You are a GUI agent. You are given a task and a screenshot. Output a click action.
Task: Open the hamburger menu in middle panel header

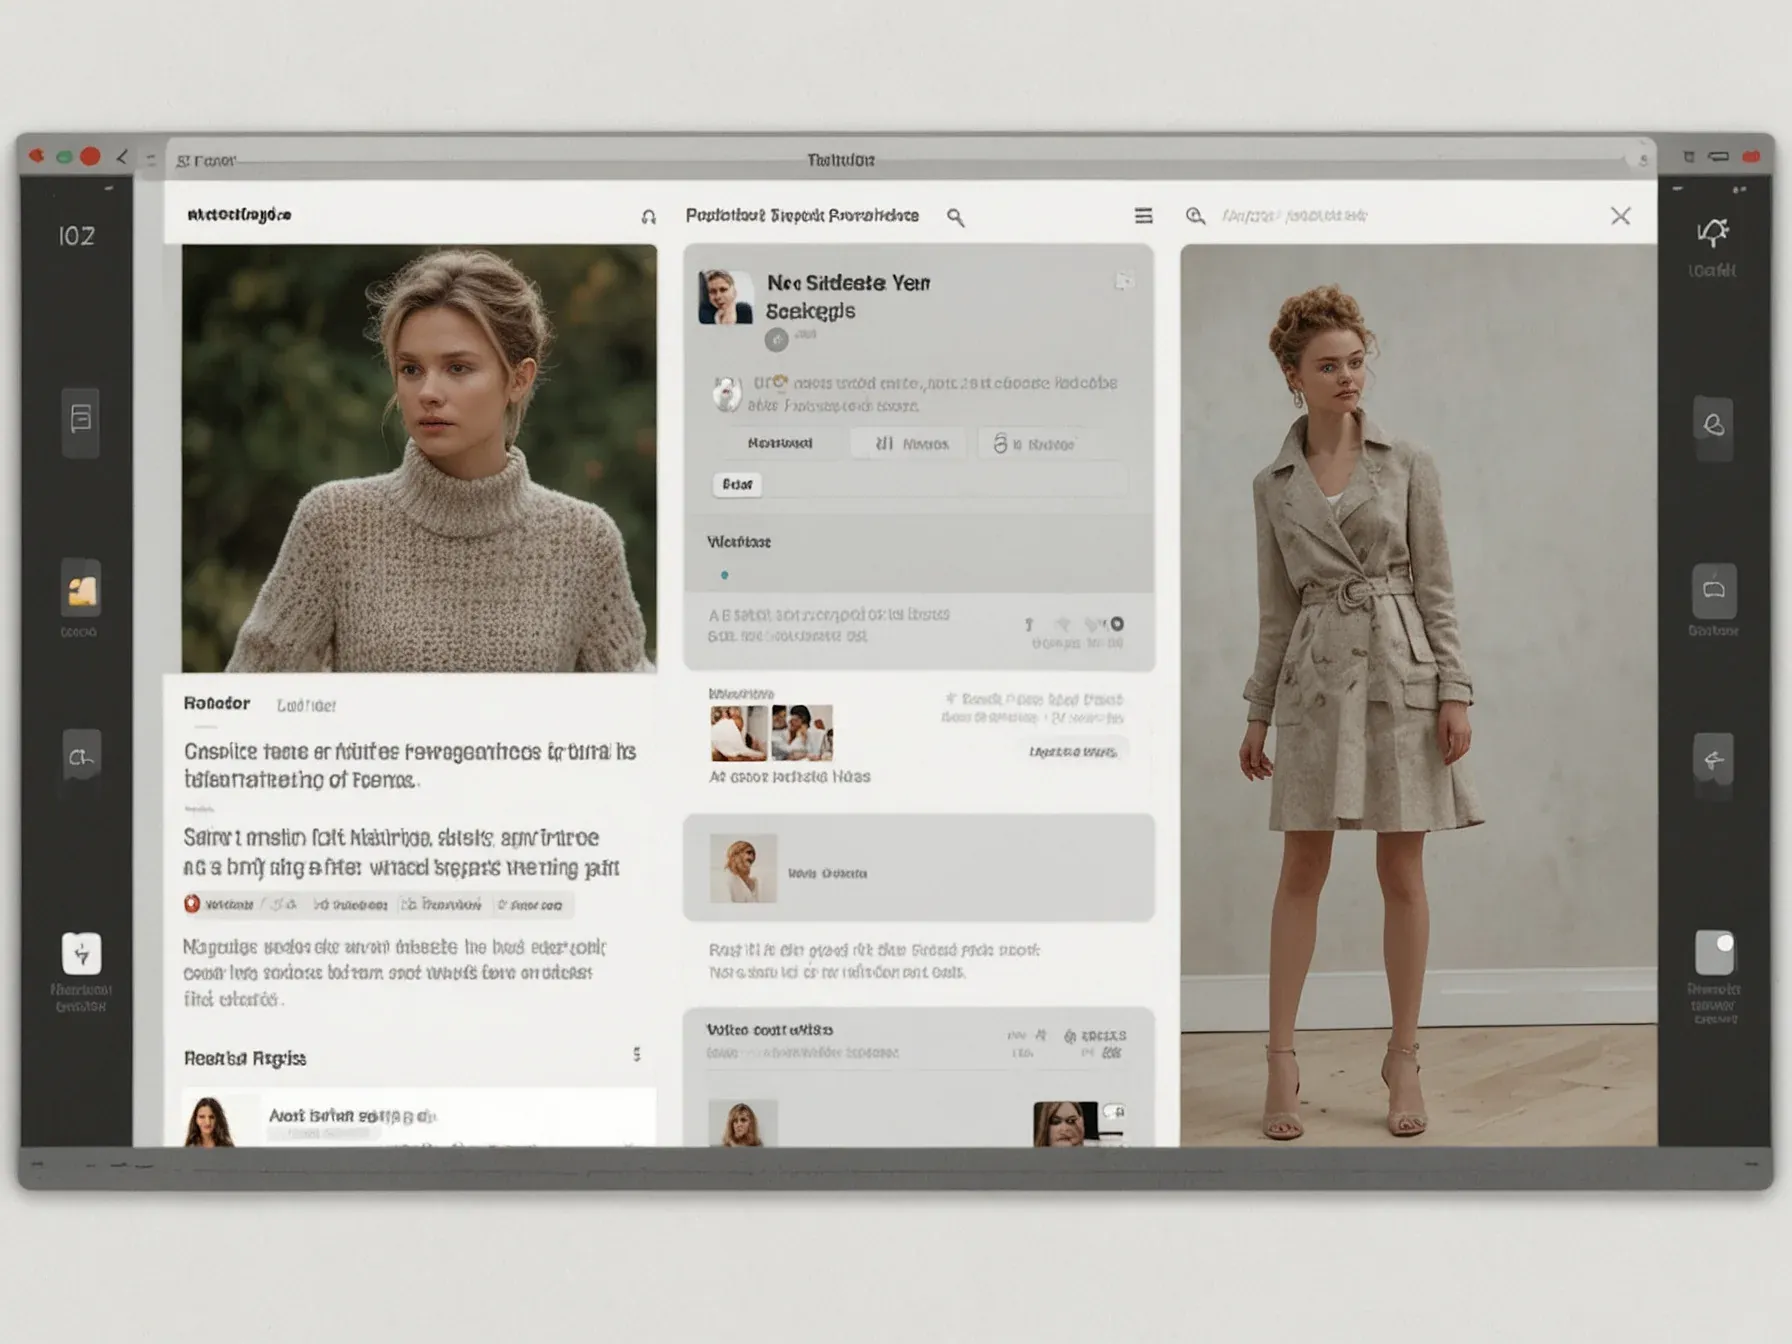[x=1143, y=216]
